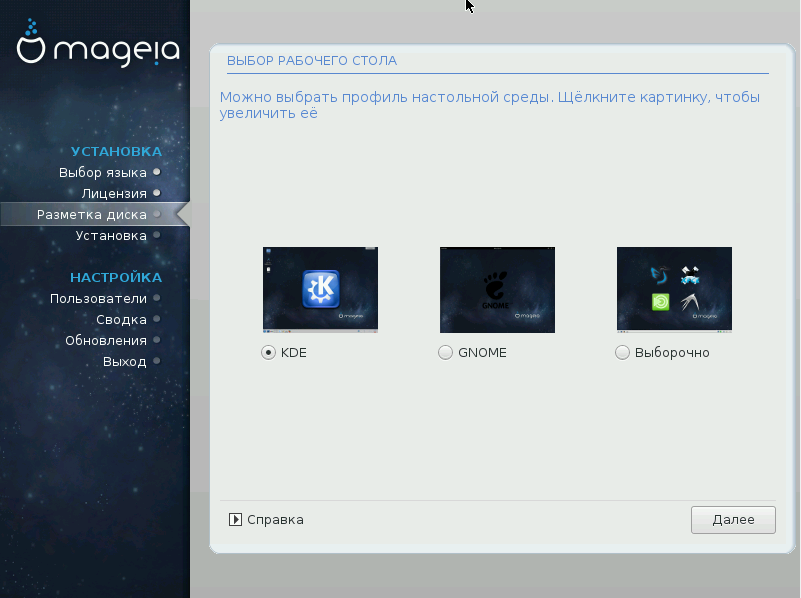Screen dimensions: 801x598
Task: Click the Выход step in sidebar
Action: pos(124,361)
